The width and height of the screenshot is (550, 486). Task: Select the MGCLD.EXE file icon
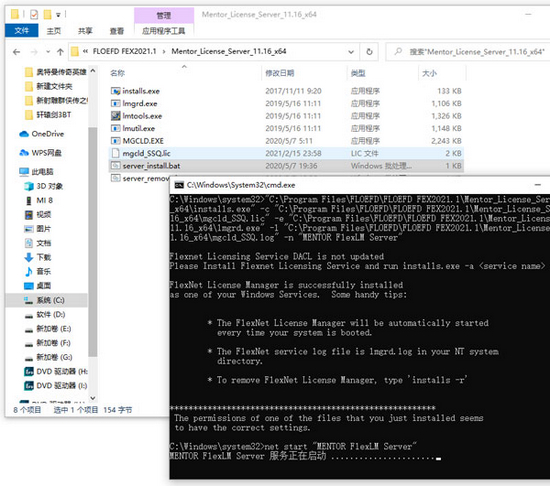tap(115, 141)
